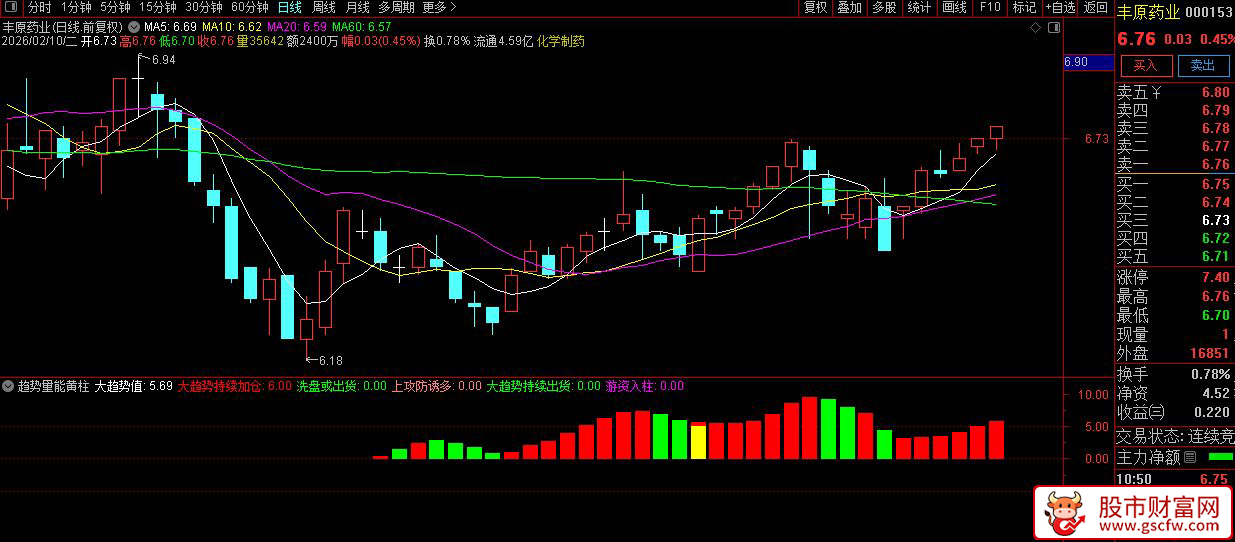Open the 复权 adjustment menu
The image size is (1235, 542).
(816, 7)
